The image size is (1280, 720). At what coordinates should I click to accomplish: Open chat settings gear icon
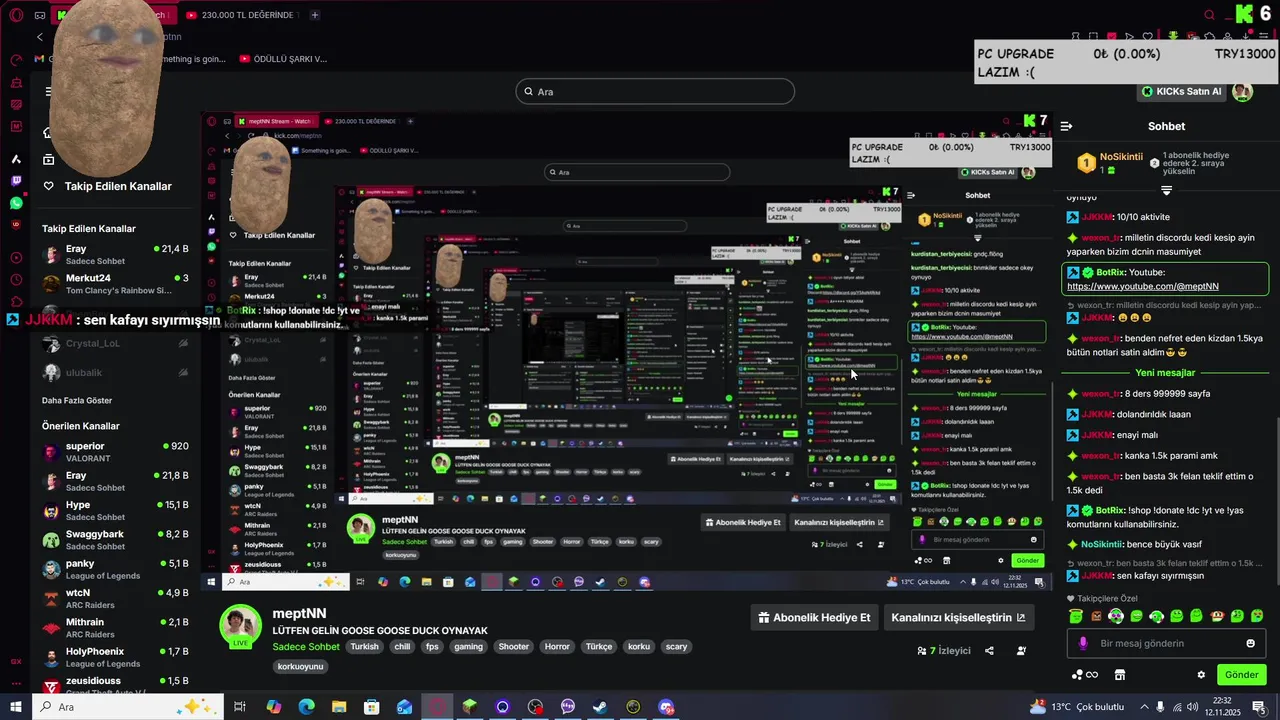click(1201, 675)
